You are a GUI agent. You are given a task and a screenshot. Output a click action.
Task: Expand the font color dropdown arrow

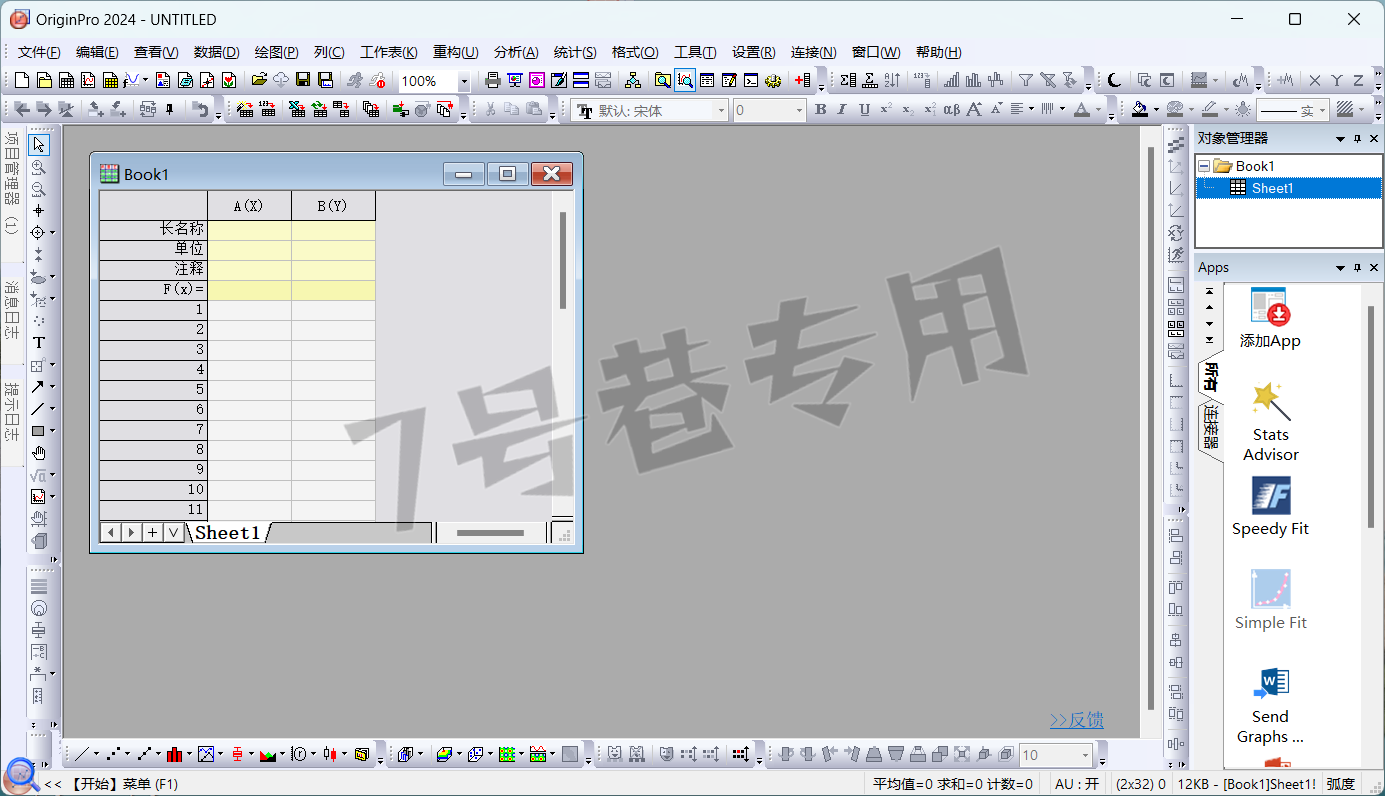tap(1098, 110)
